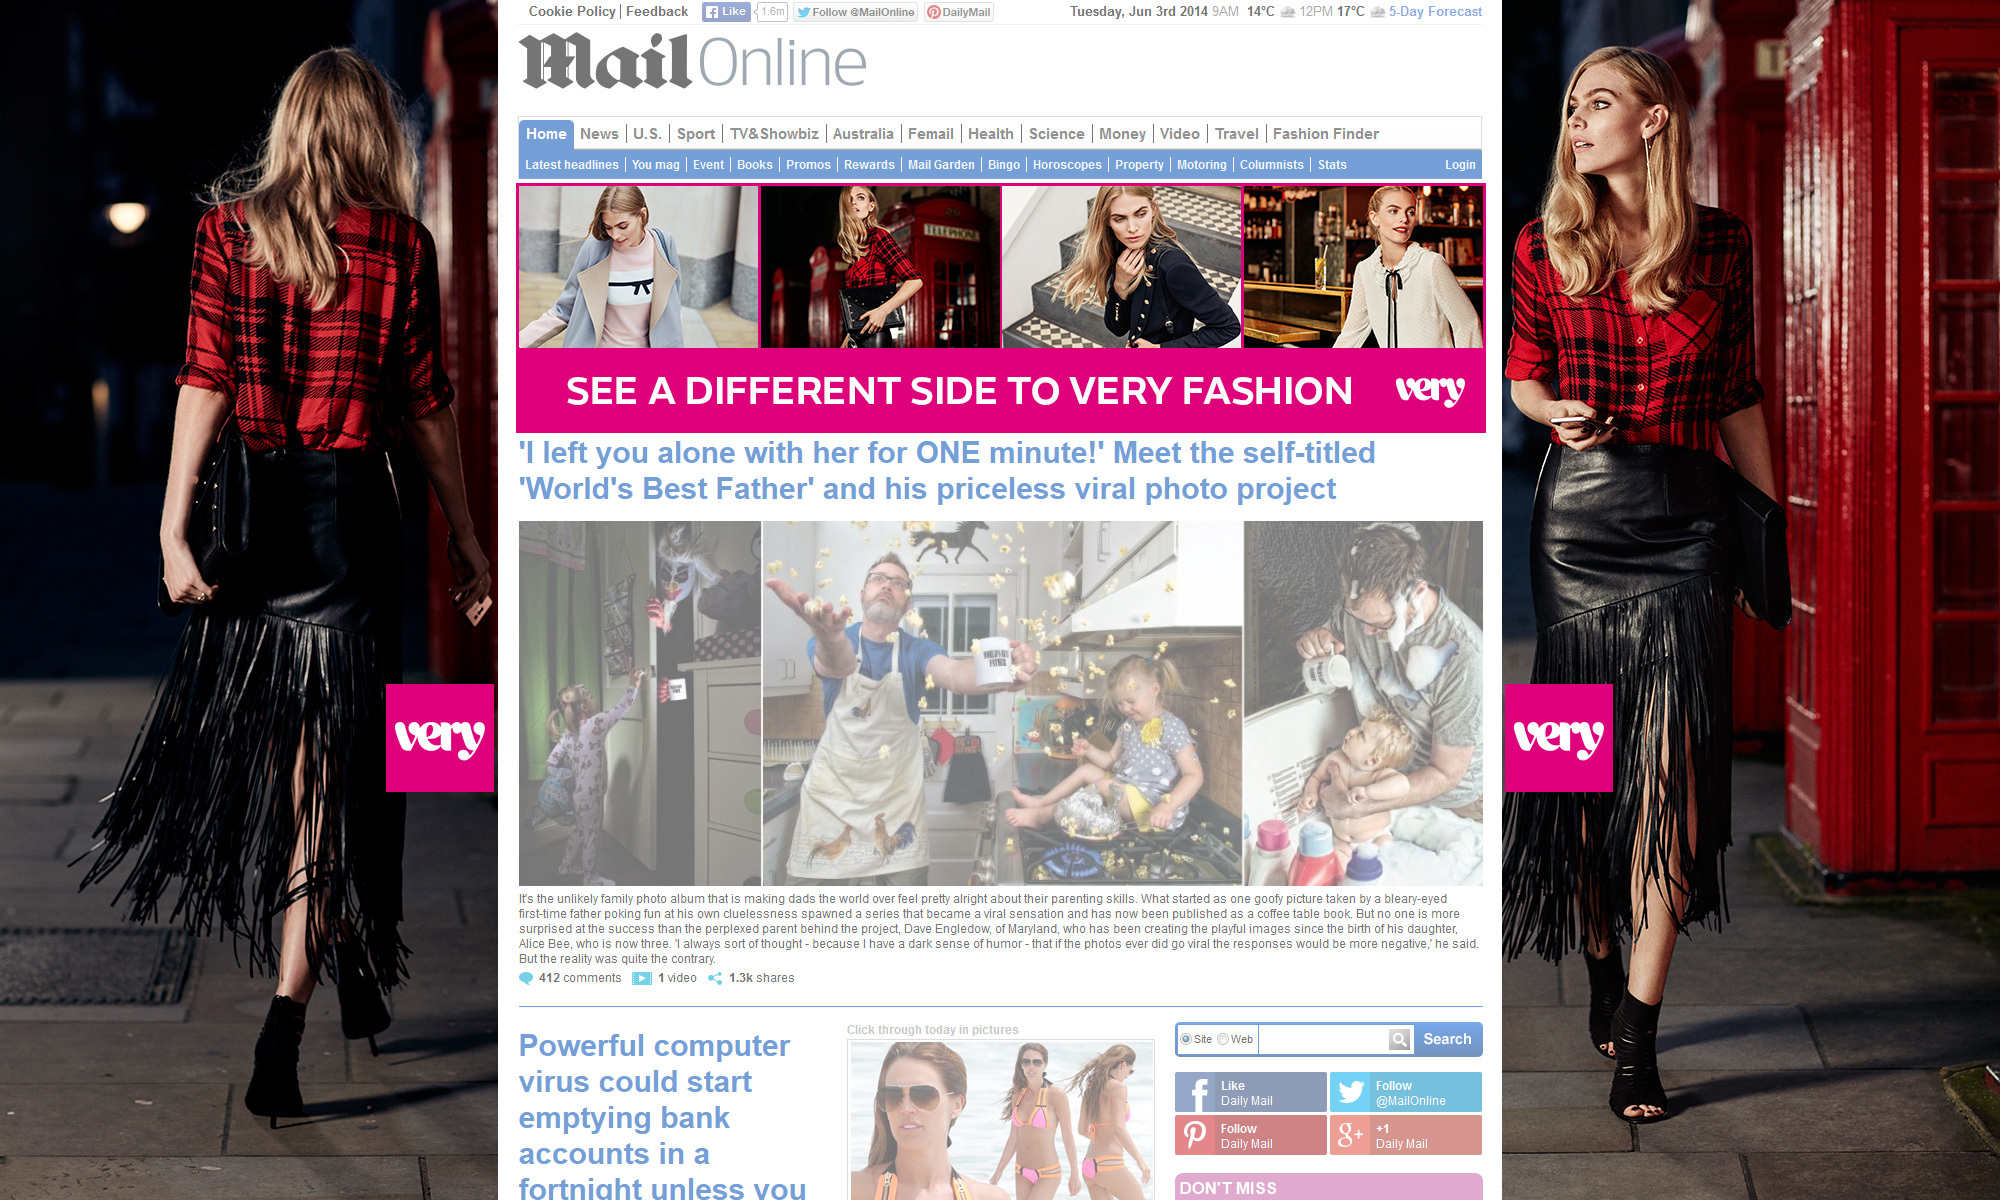
Task: Click the Pinterest DailyMail button at top
Action: 959,12
